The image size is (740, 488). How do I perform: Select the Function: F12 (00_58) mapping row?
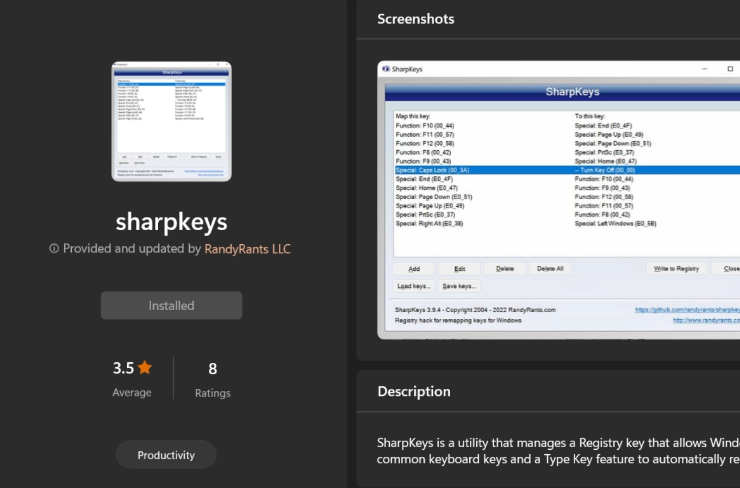(567, 143)
